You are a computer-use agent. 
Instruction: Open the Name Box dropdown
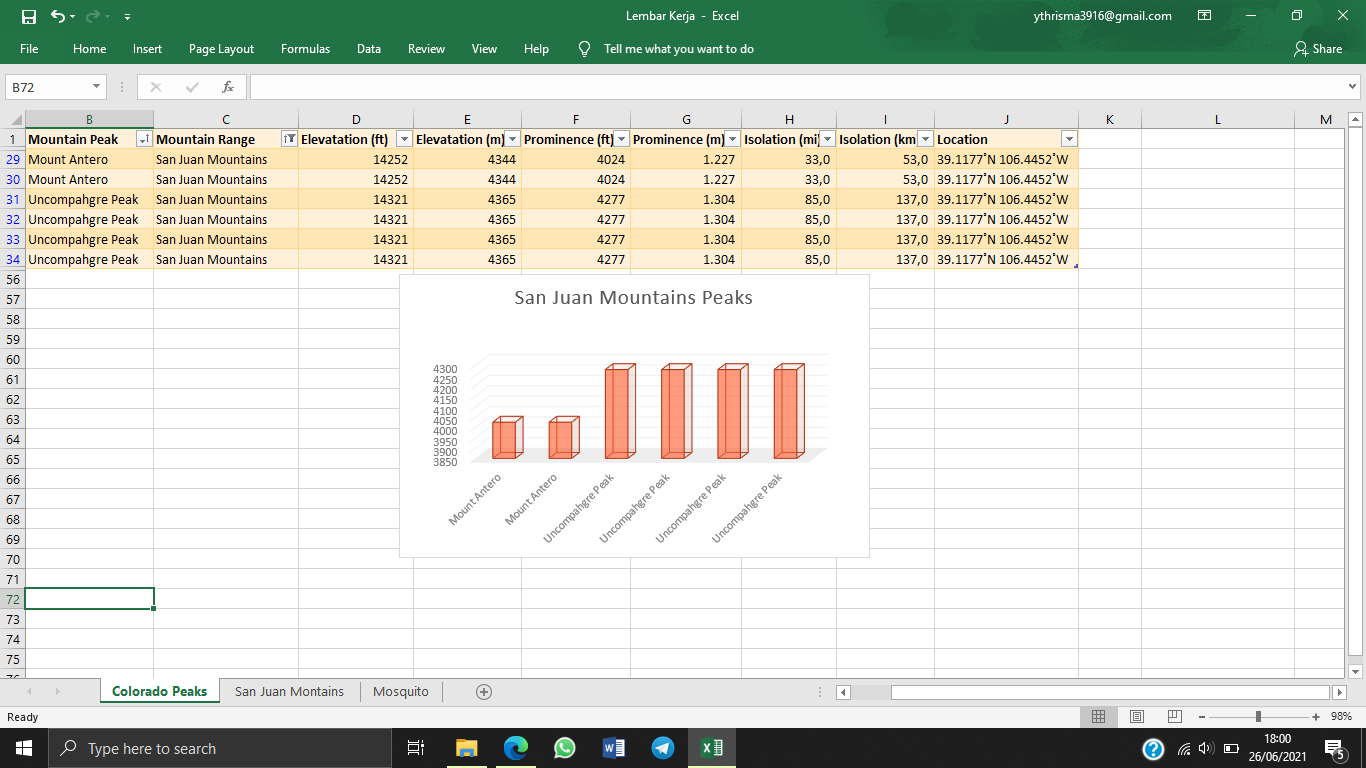(97, 87)
